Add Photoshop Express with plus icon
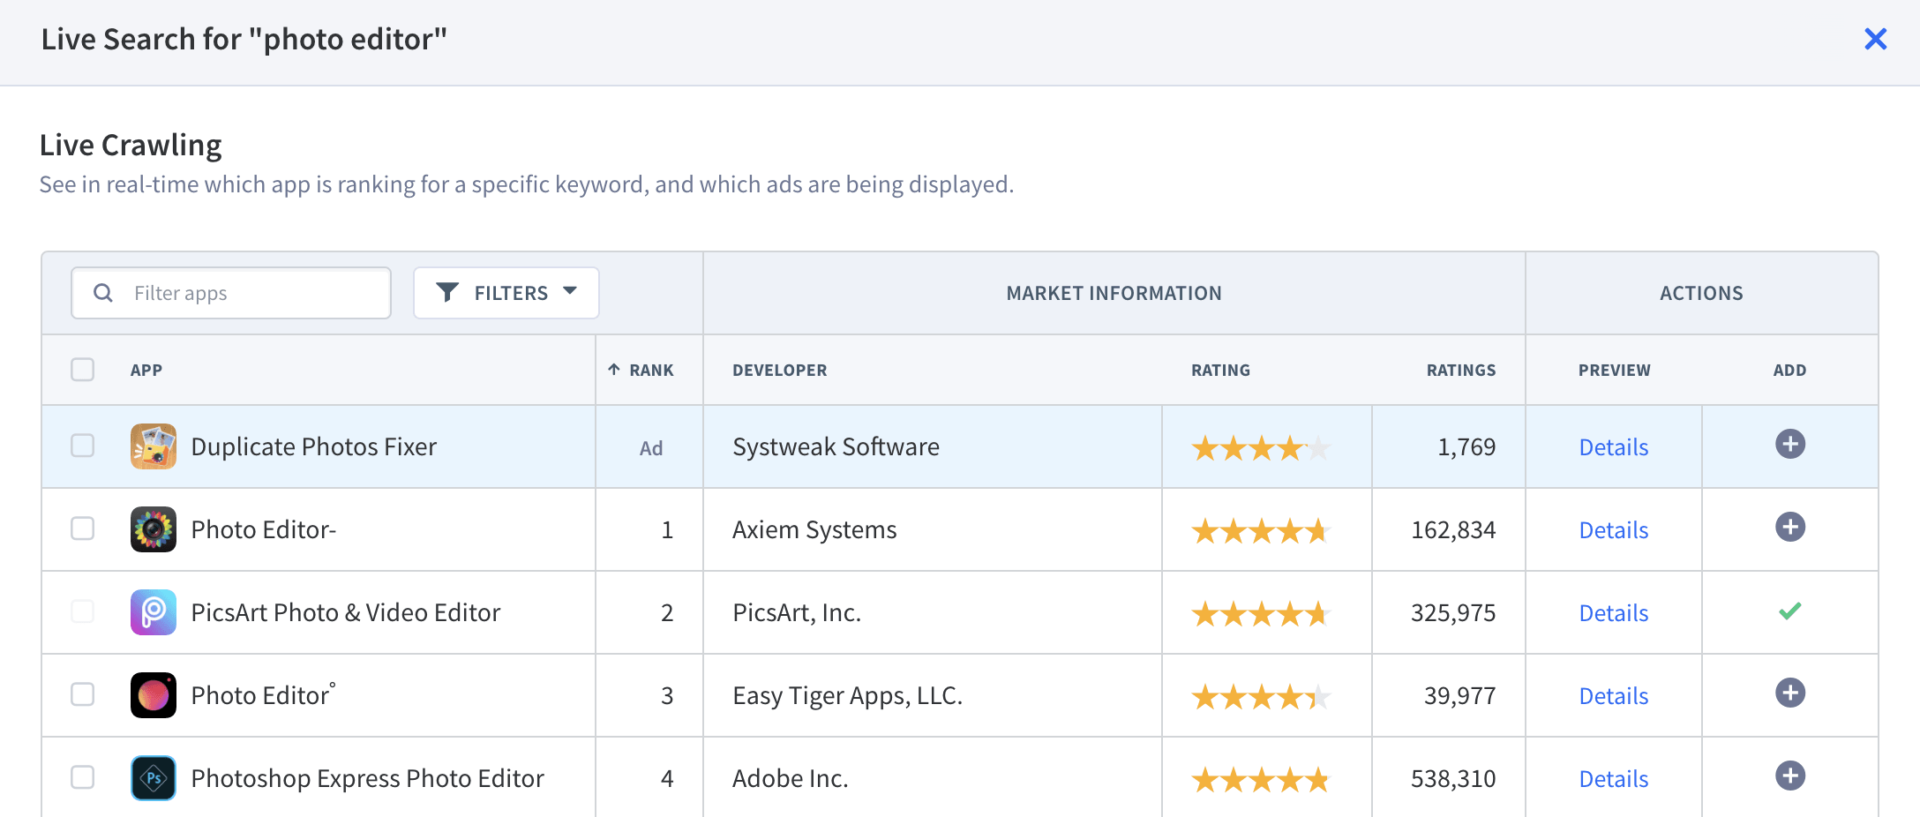 pyautogui.click(x=1790, y=776)
